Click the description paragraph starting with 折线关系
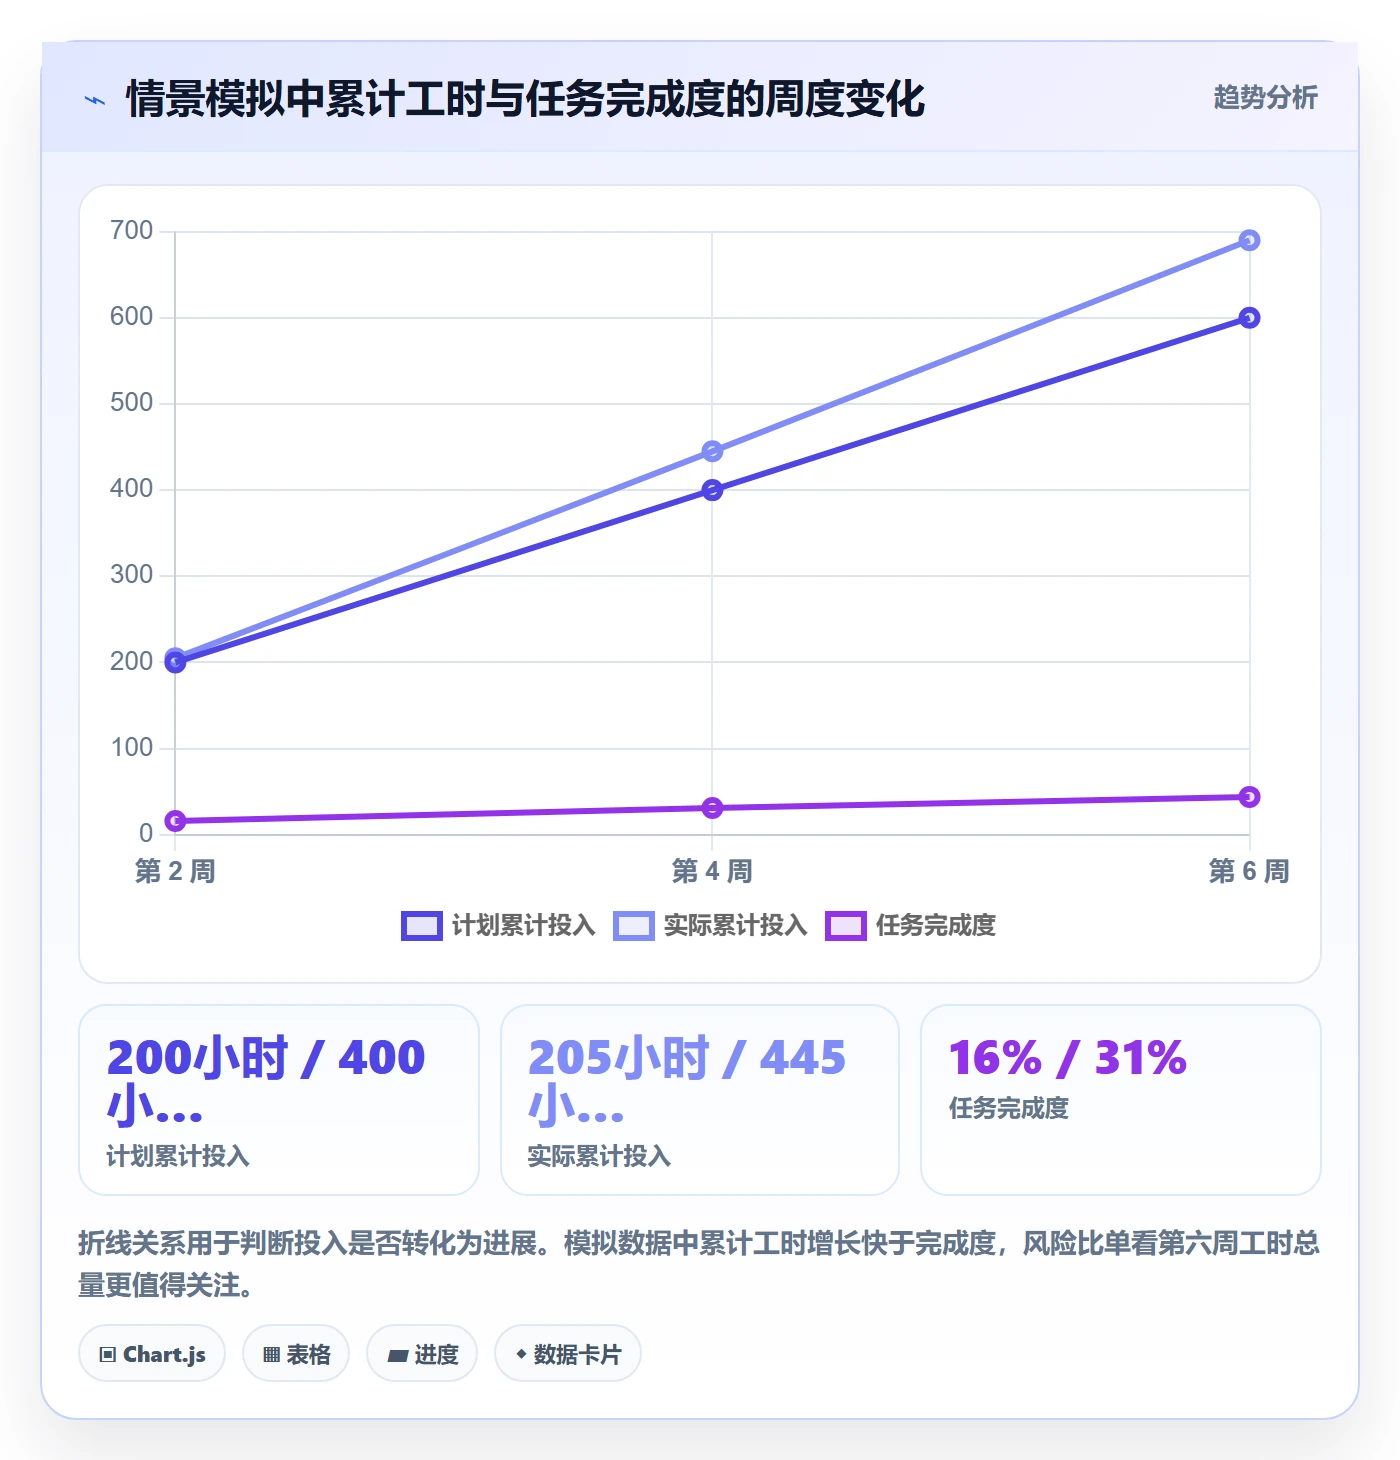The height and width of the screenshot is (1460, 1400). coord(699,1264)
